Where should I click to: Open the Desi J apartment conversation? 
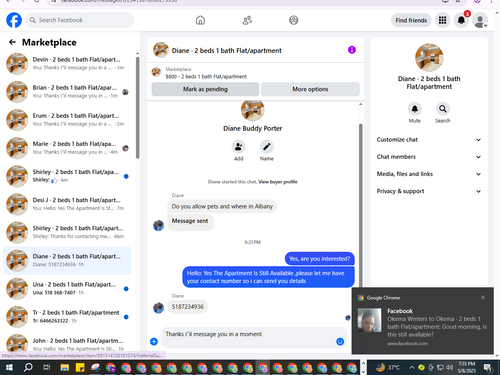pyautogui.click(x=67, y=204)
